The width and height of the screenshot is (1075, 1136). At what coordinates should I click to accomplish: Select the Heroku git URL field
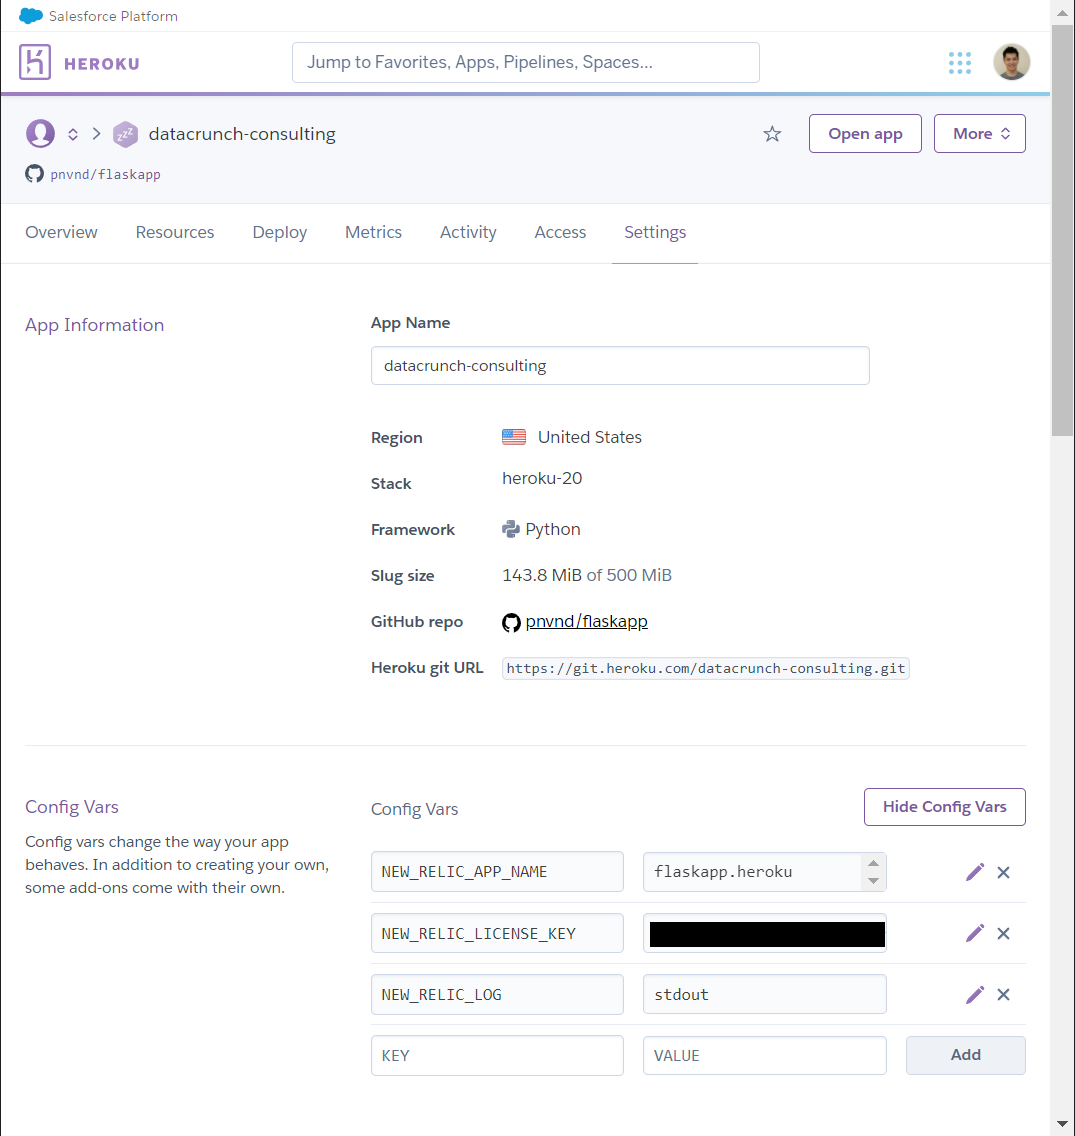pyautogui.click(x=706, y=668)
